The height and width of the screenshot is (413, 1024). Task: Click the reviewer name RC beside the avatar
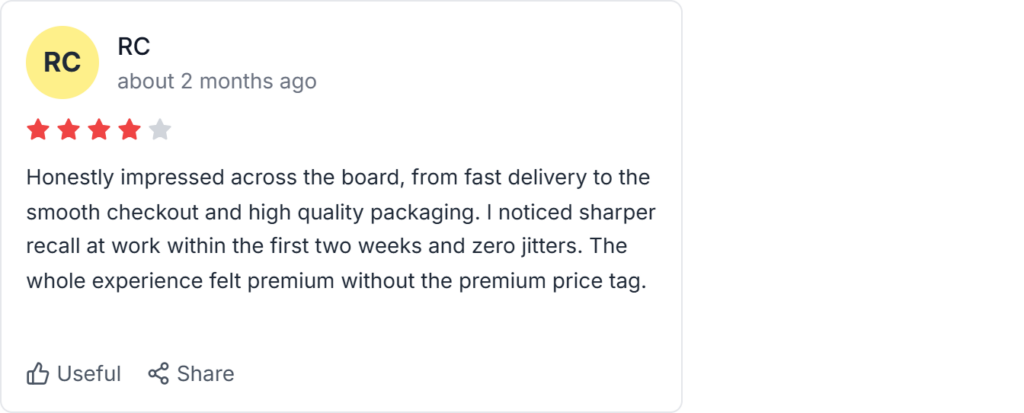pyautogui.click(x=133, y=46)
